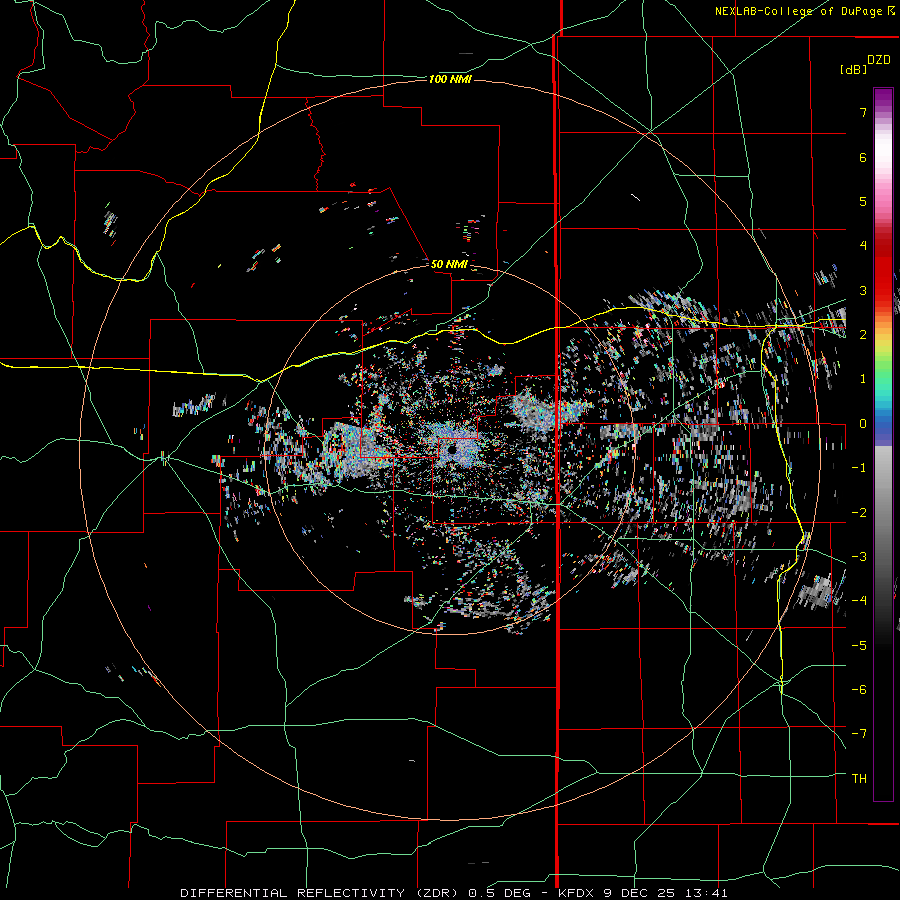Screen dimensions: 900x900
Task: Click the "50 NMI" range ring label
Action: click(449, 264)
